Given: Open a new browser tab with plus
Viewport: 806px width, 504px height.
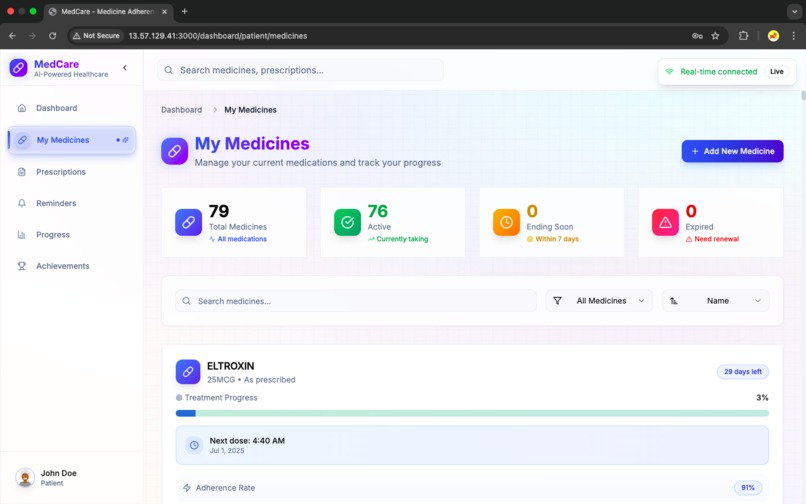Looking at the screenshot, I should [185, 11].
